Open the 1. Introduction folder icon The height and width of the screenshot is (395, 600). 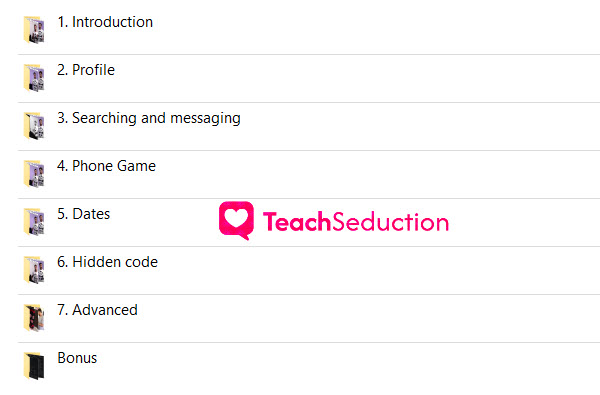[34, 30]
